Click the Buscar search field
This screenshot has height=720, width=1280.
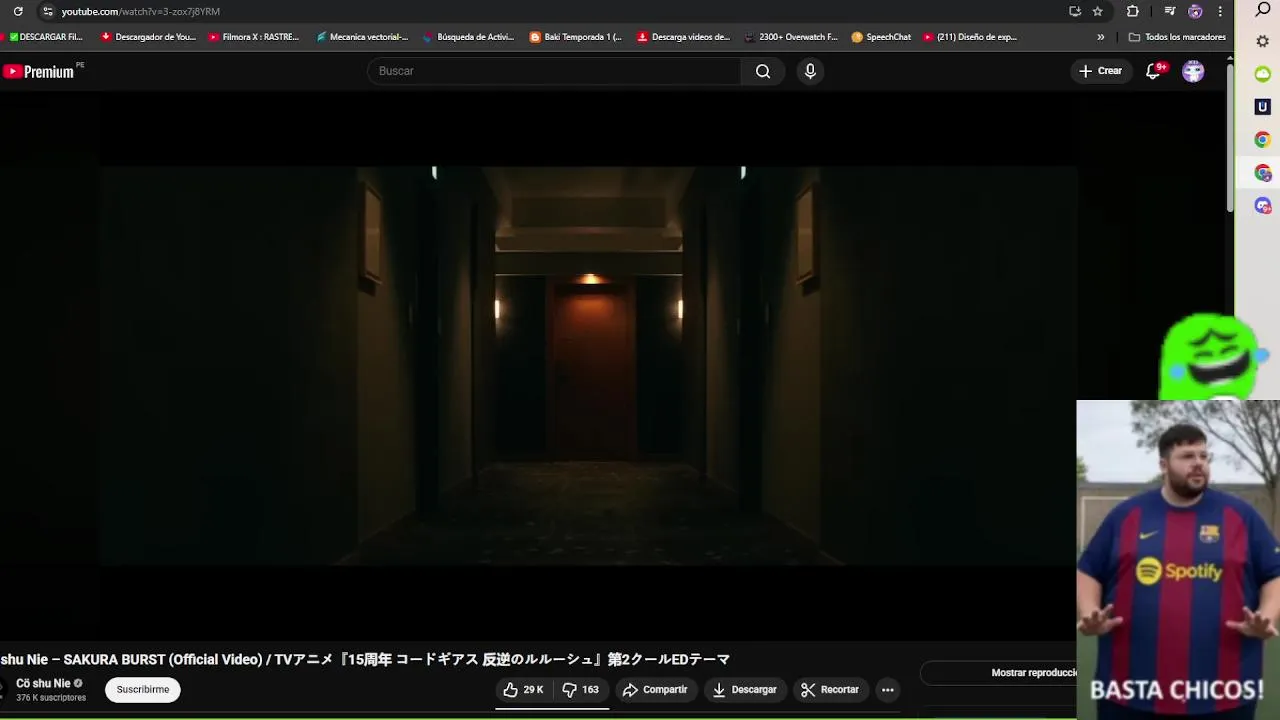(x=555, y=71)
